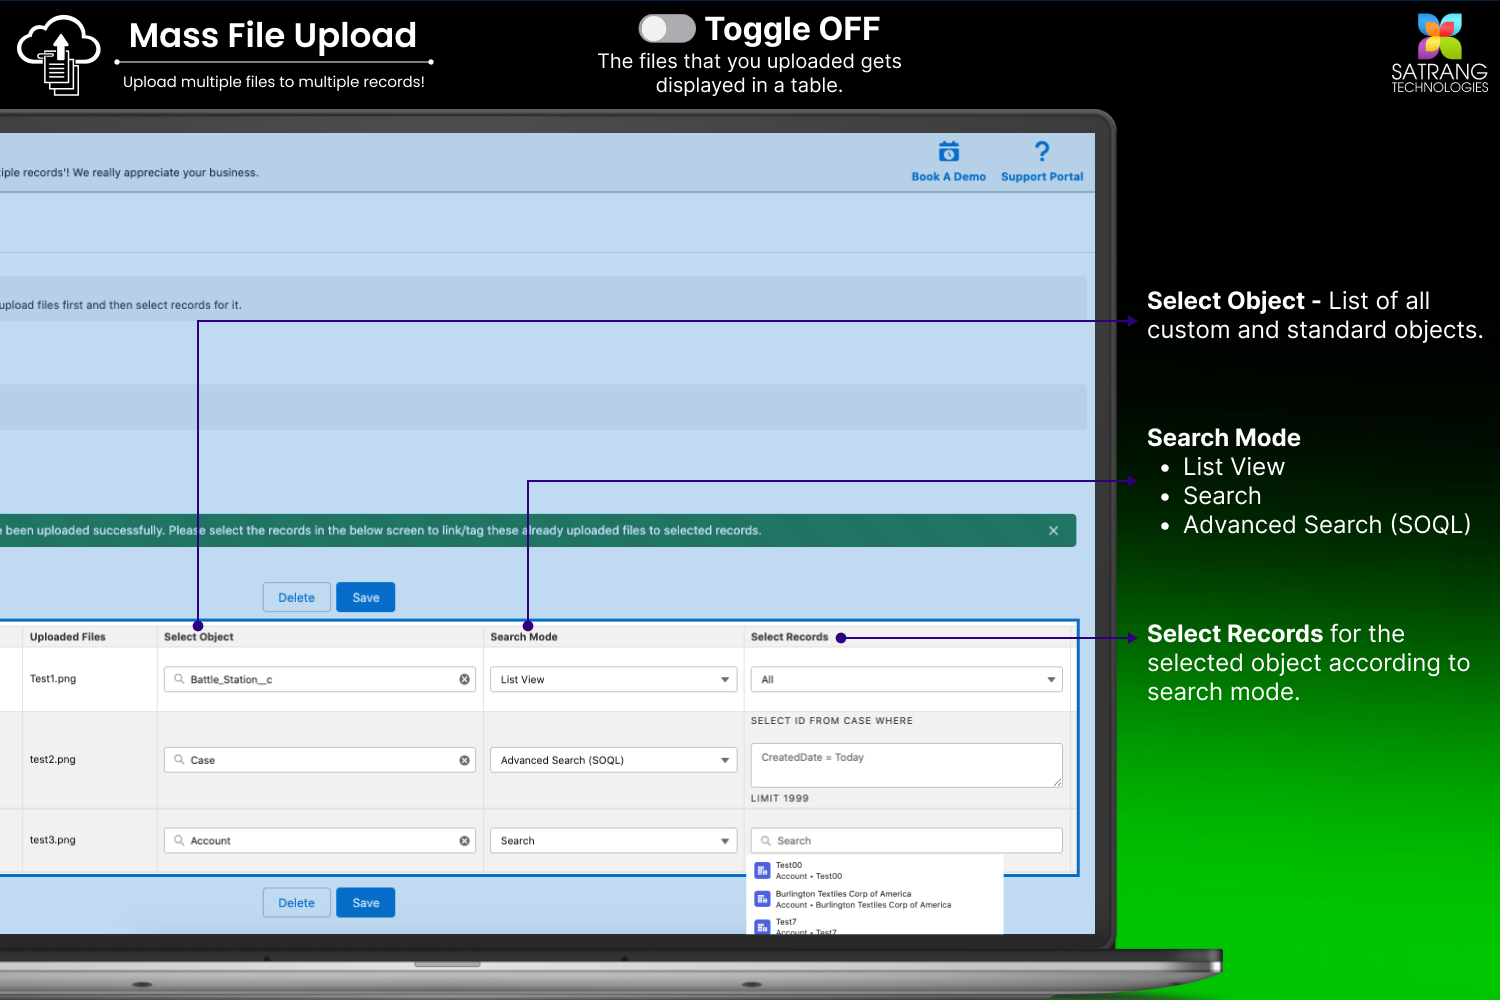
Task: Open Support Portal question mark icon
Action: (1042, 152)
